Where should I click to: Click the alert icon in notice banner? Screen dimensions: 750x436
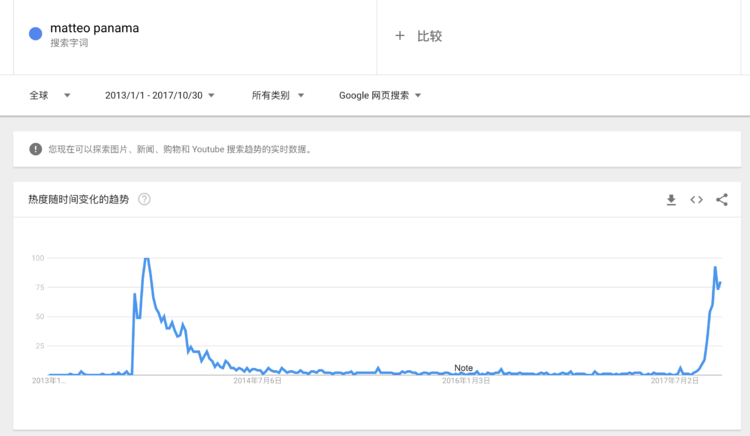[36, 149]
